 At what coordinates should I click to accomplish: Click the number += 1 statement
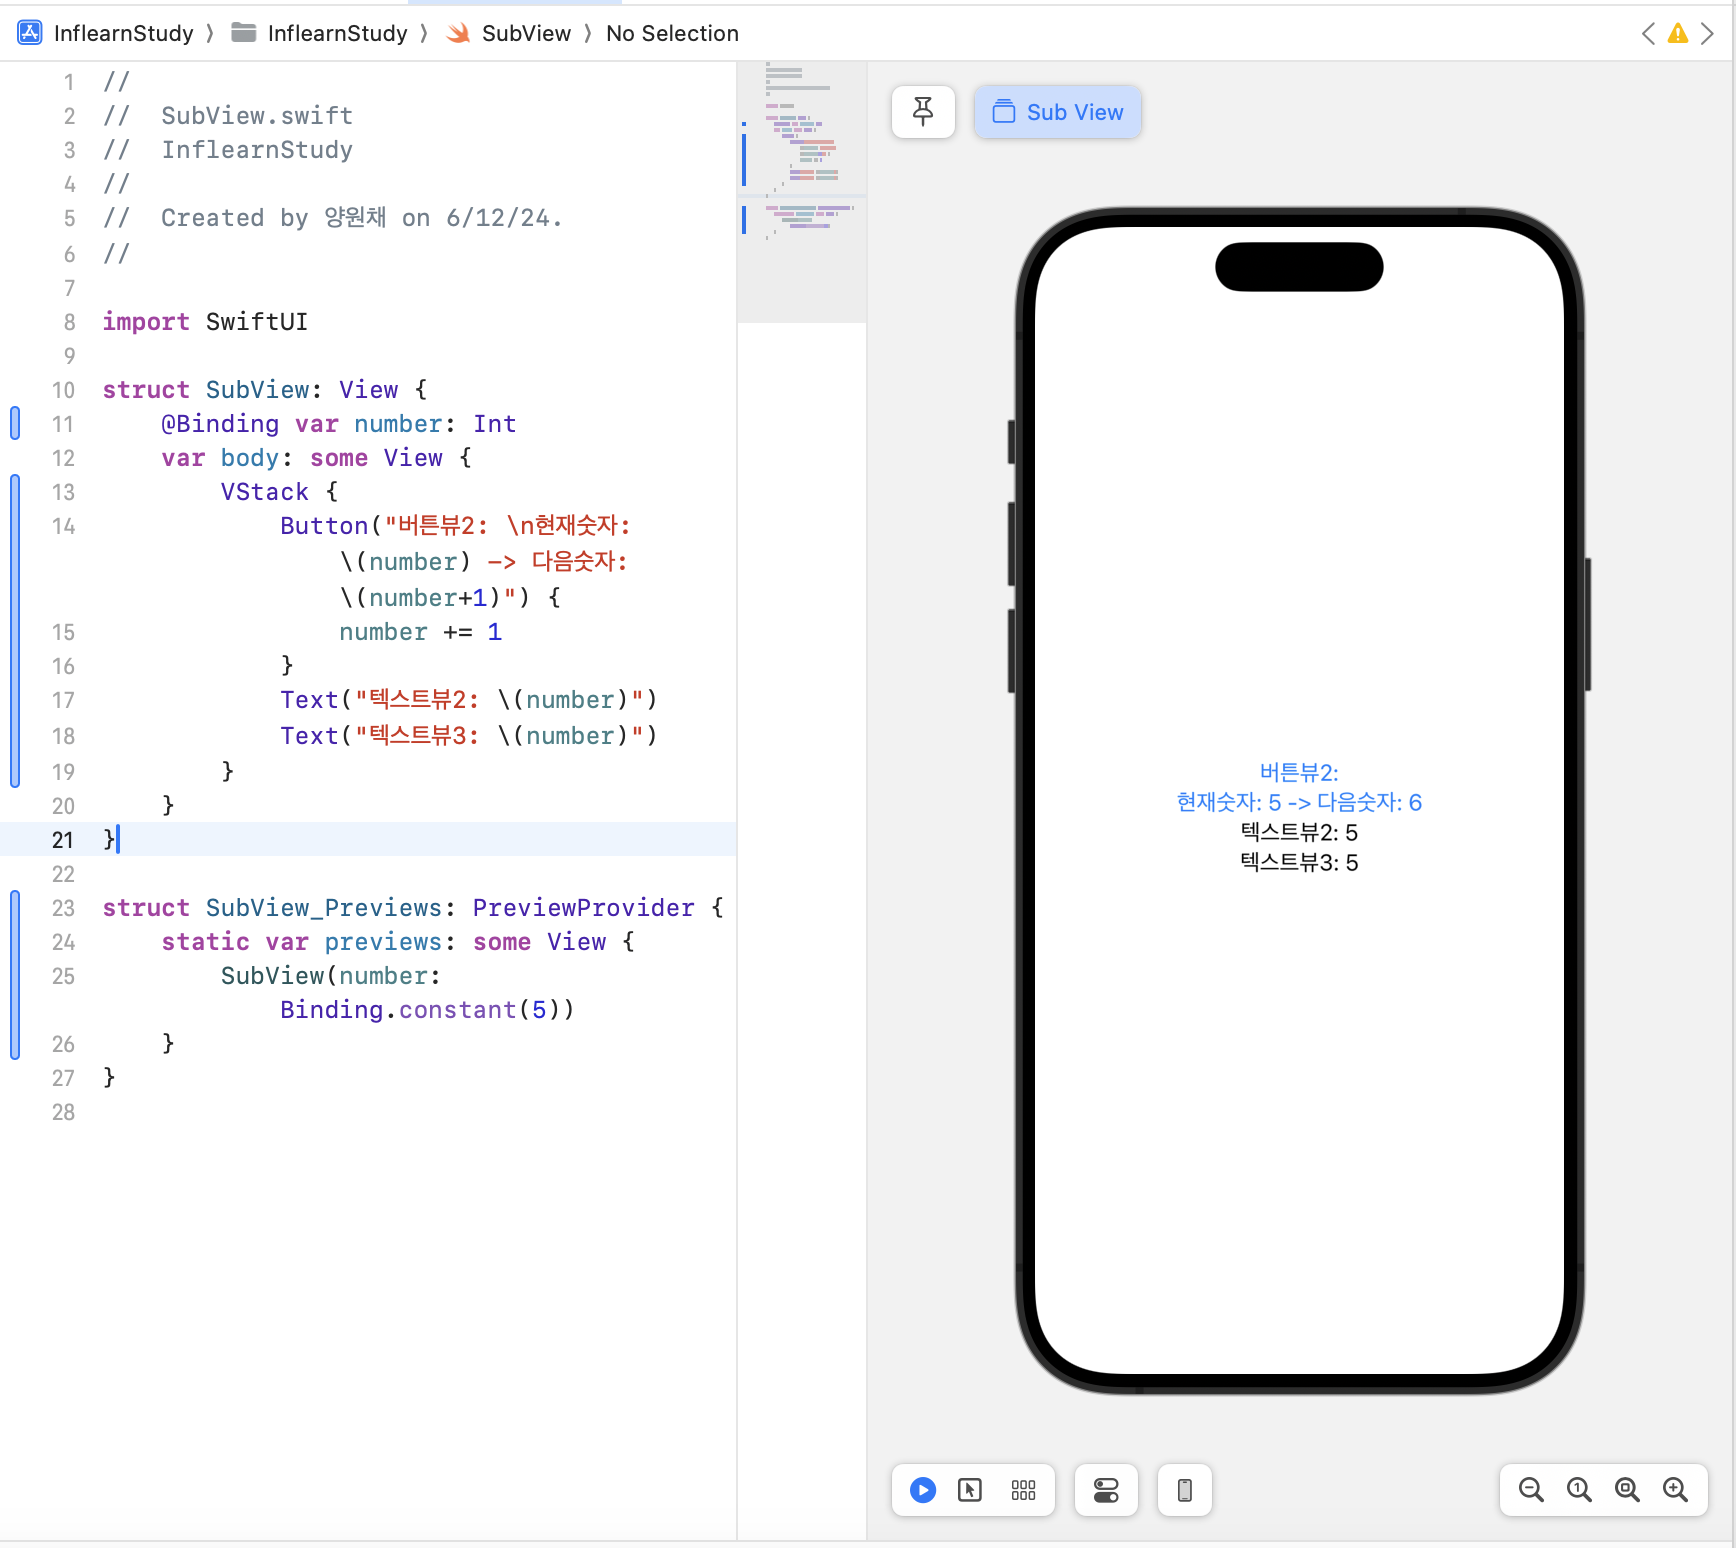click(x=420, y=631)
